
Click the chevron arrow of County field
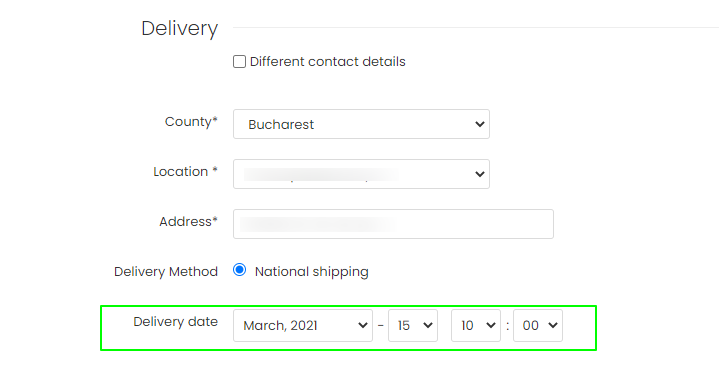[480, 124]
